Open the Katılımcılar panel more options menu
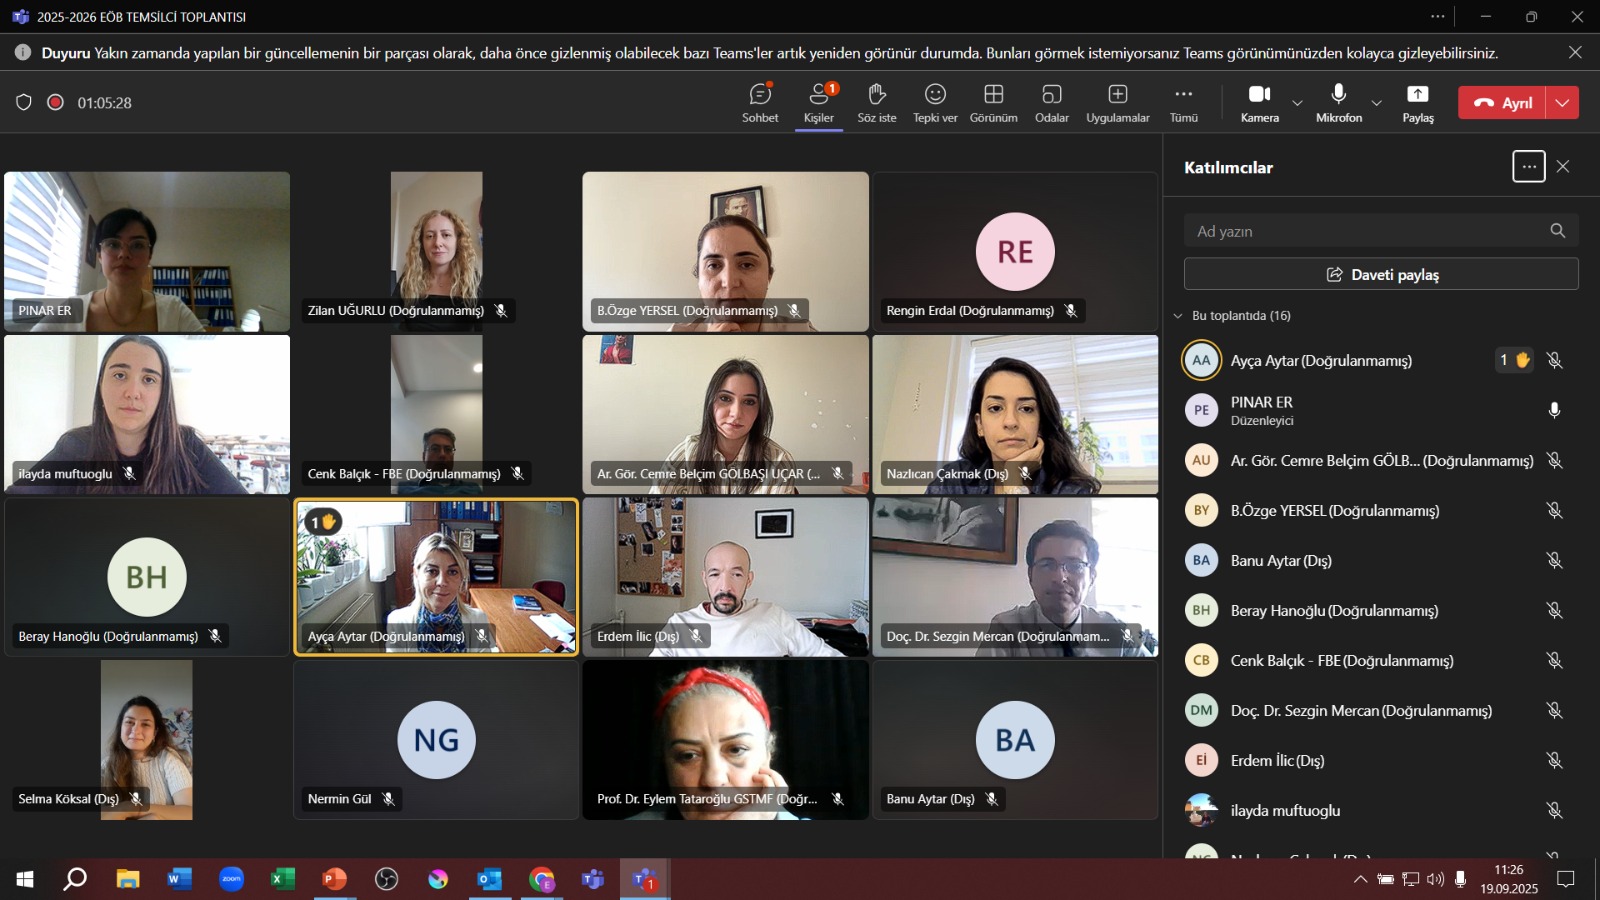 coord(1528,167)
